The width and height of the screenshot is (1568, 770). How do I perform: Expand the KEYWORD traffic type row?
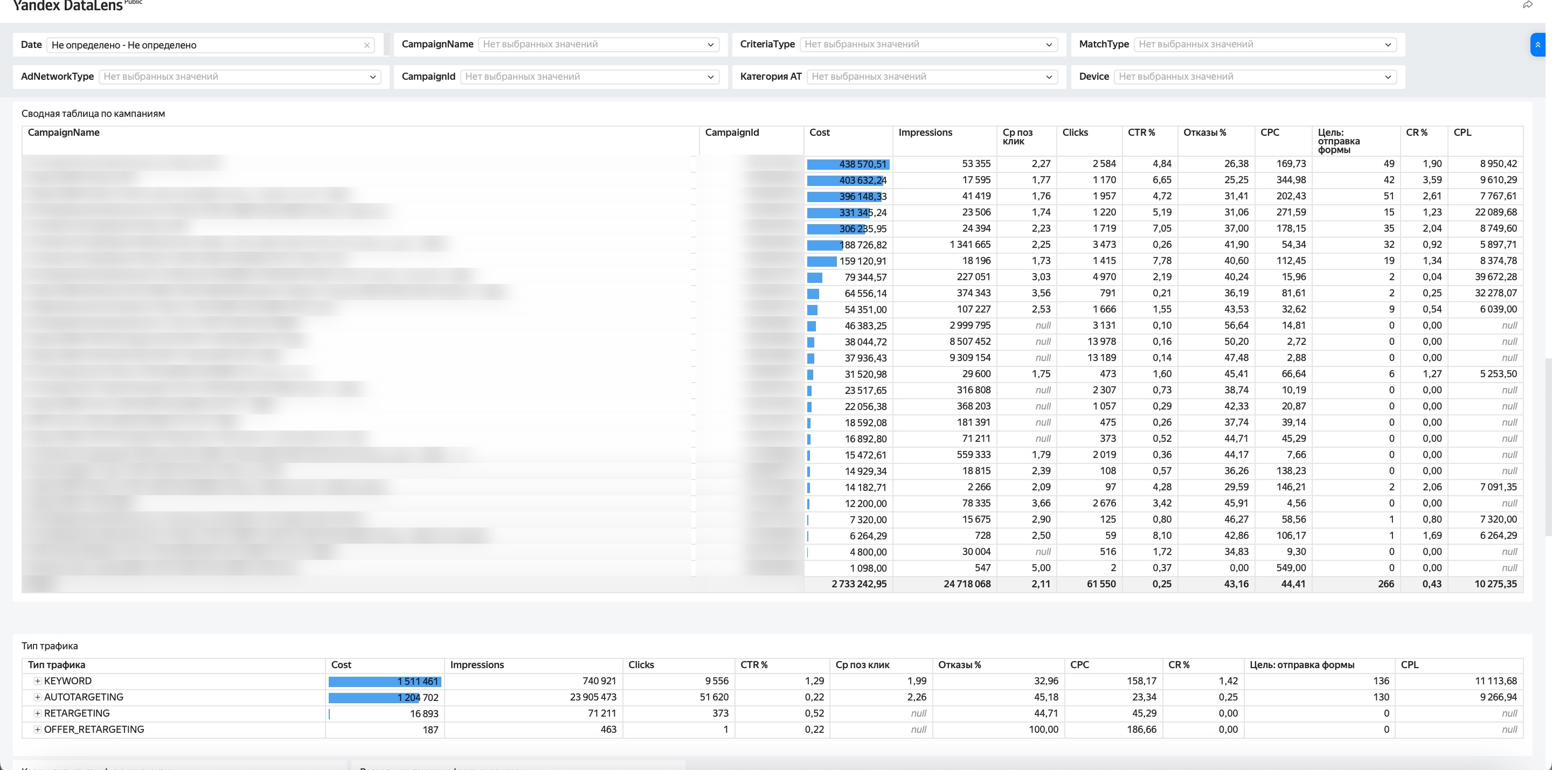37,681
